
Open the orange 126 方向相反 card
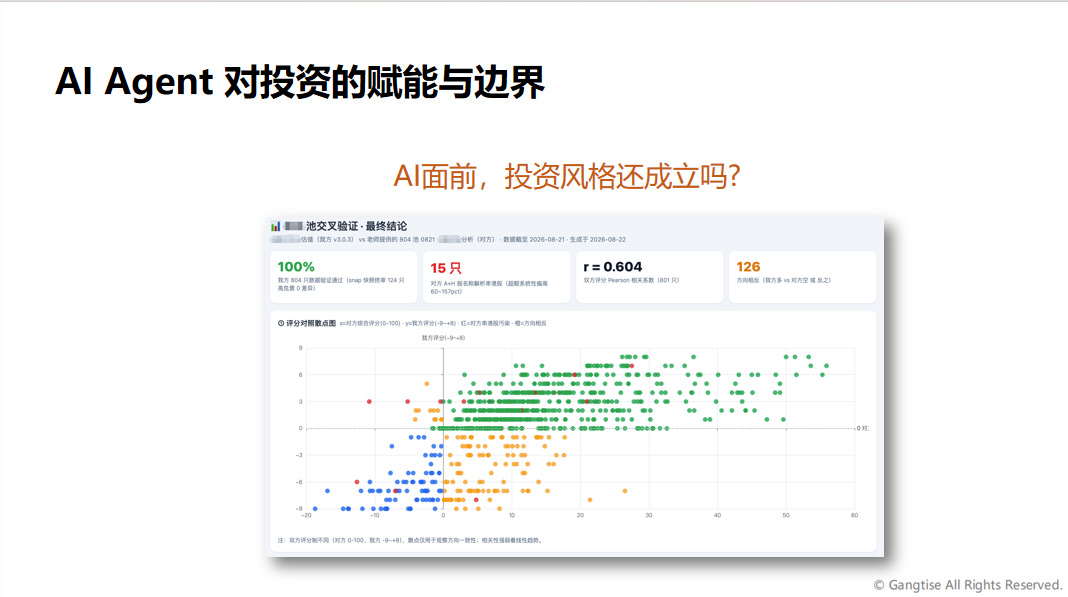(x=802, y=277)
